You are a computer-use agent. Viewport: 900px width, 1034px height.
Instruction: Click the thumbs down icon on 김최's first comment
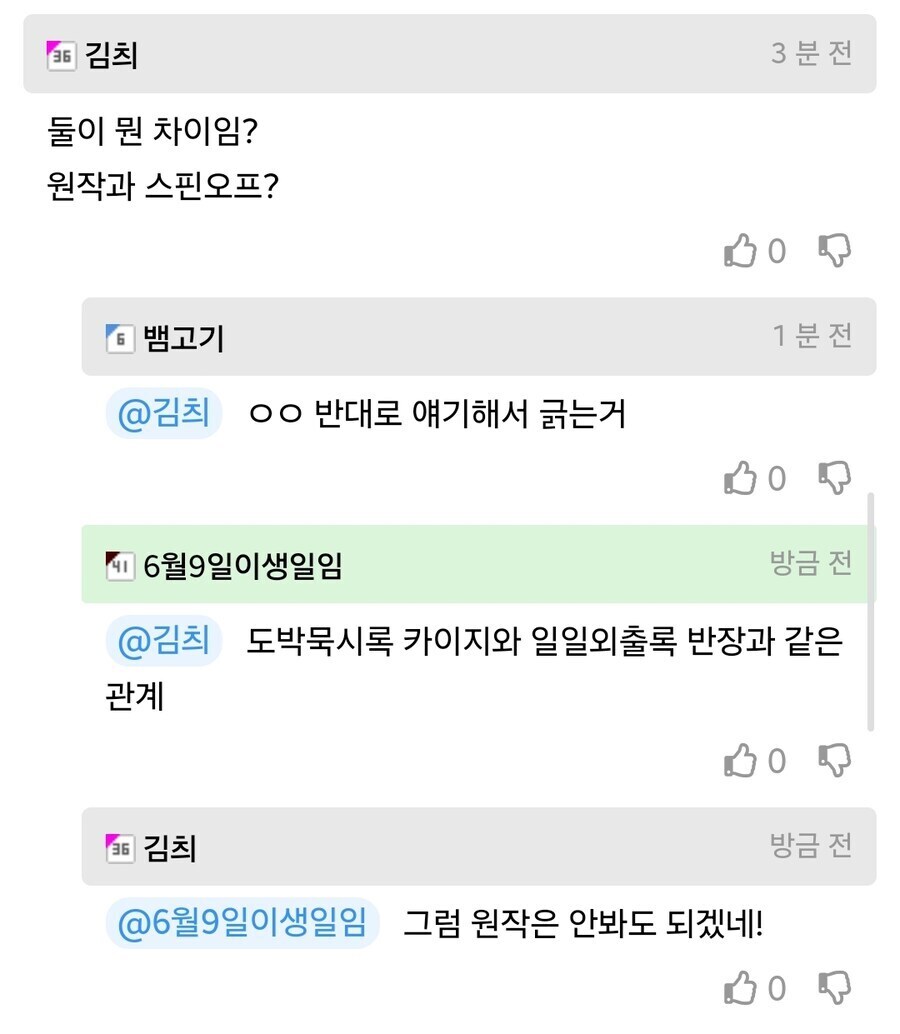836,252
